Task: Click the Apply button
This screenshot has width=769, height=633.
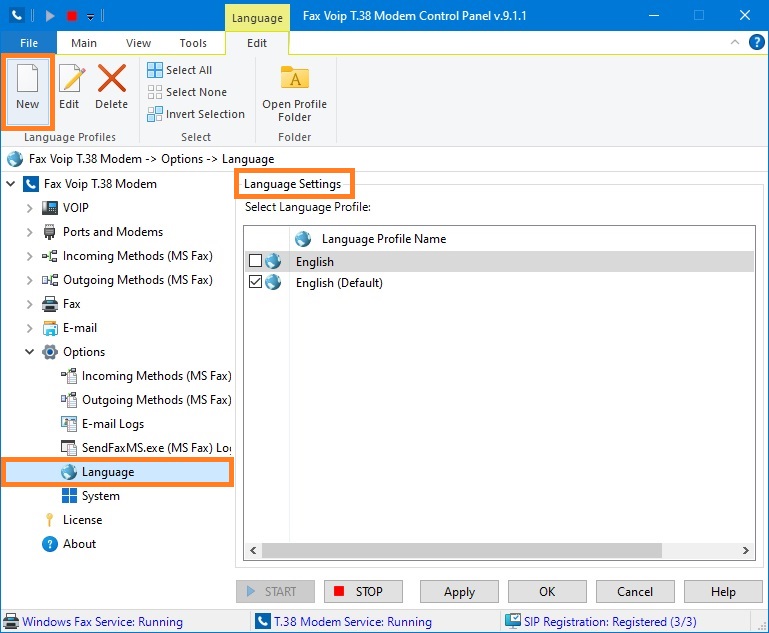Action: point(459,592)
